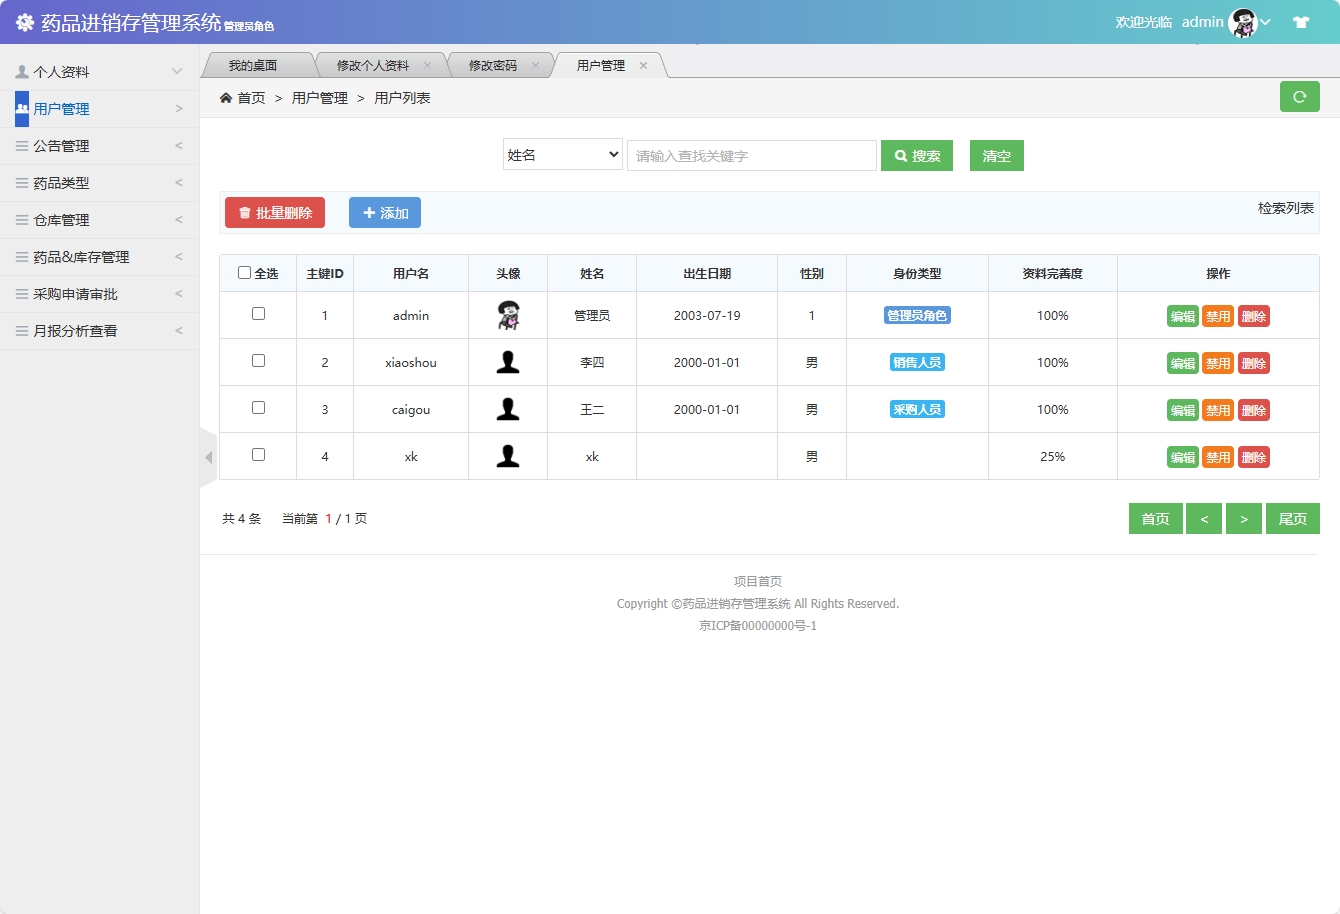Select the 用户管理 sidebar icon

(x=22, y=108)
